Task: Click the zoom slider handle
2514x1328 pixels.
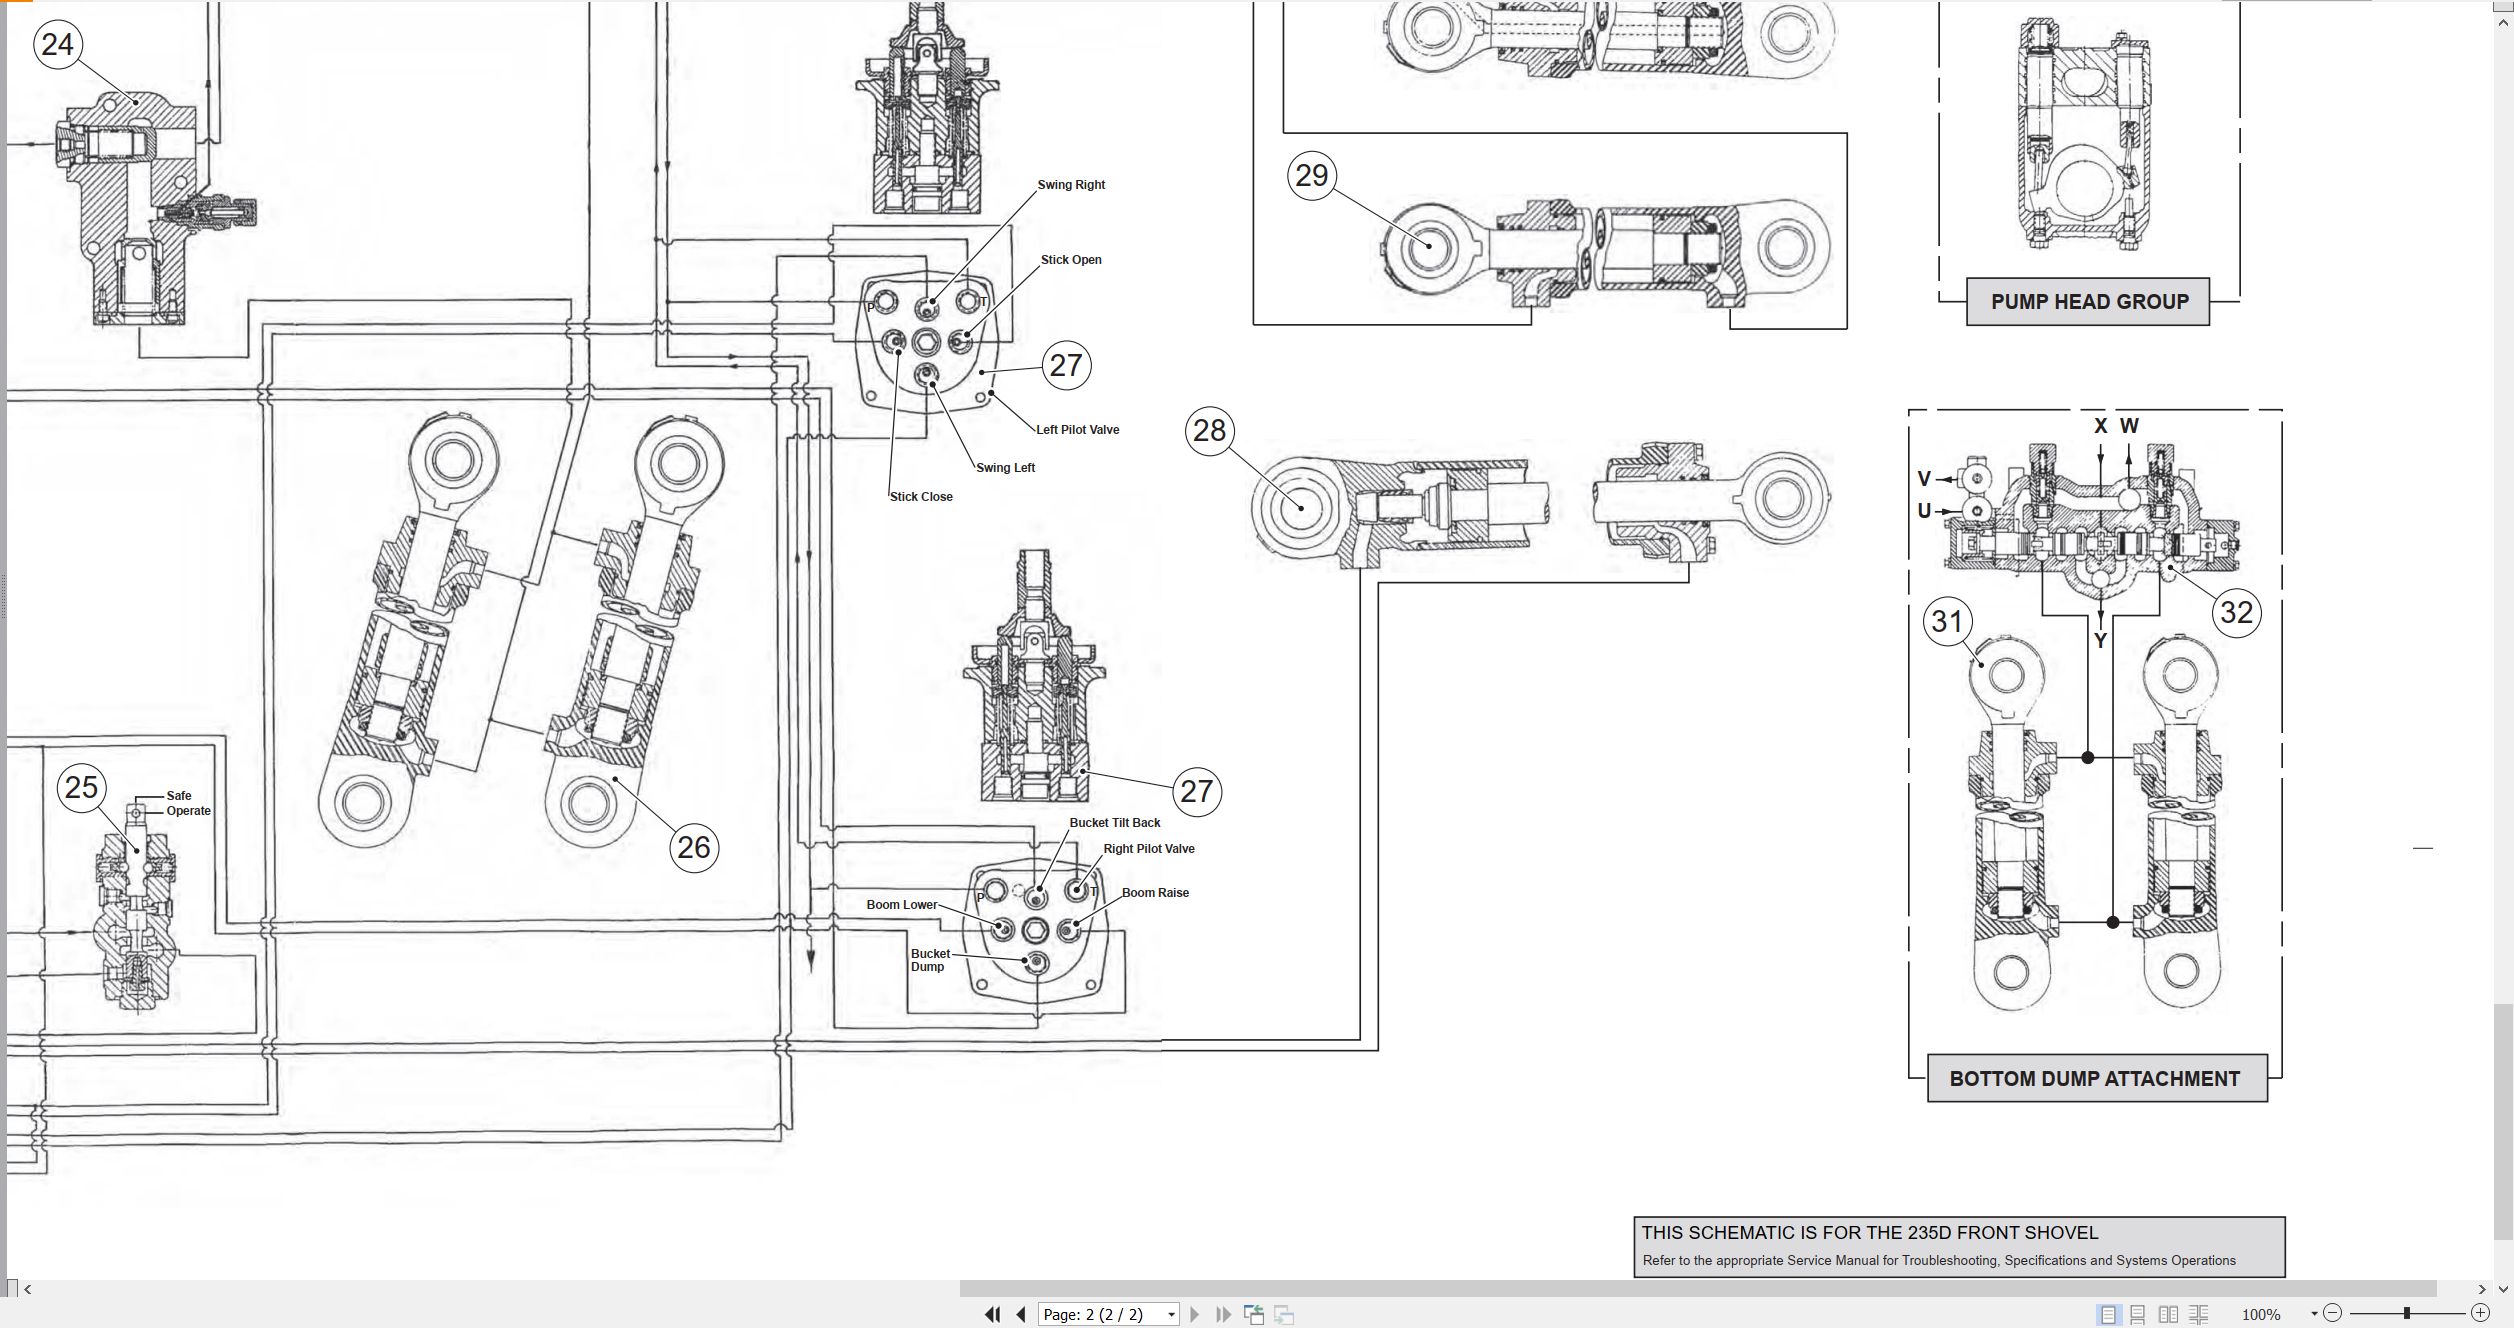Action: tap(2407, 1313)
